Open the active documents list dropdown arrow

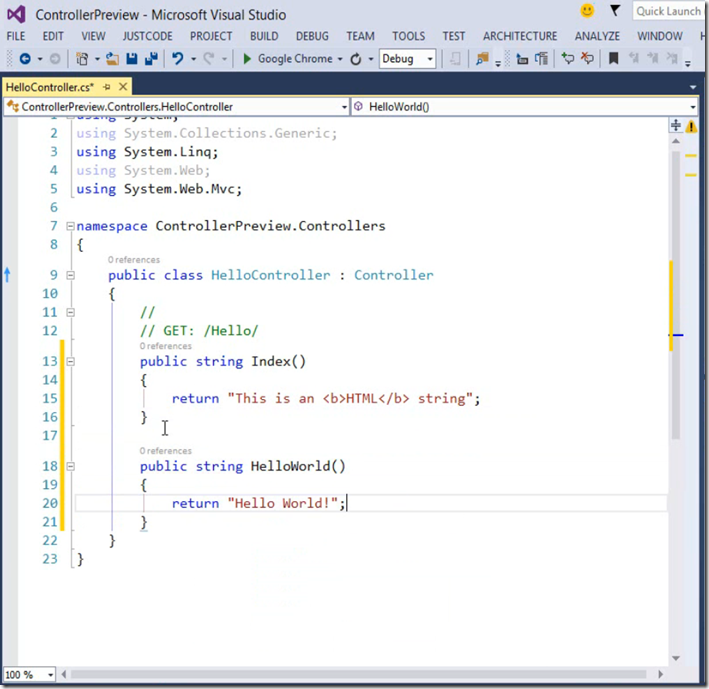(x=692, y=87)
